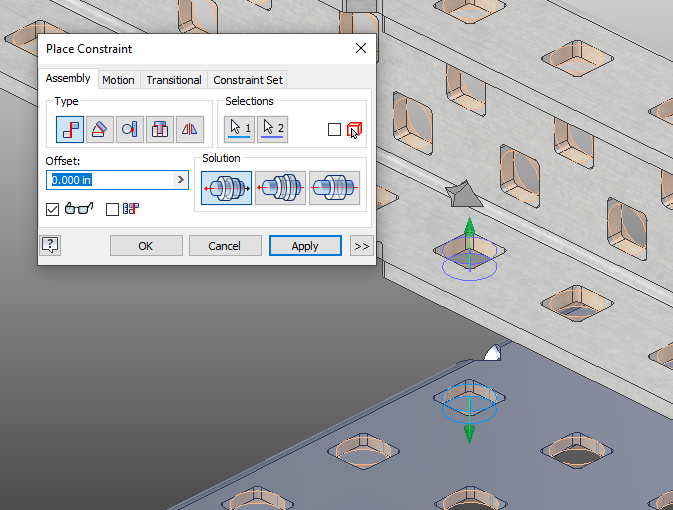Click the predict offset and orientation icon

point(130,209)
